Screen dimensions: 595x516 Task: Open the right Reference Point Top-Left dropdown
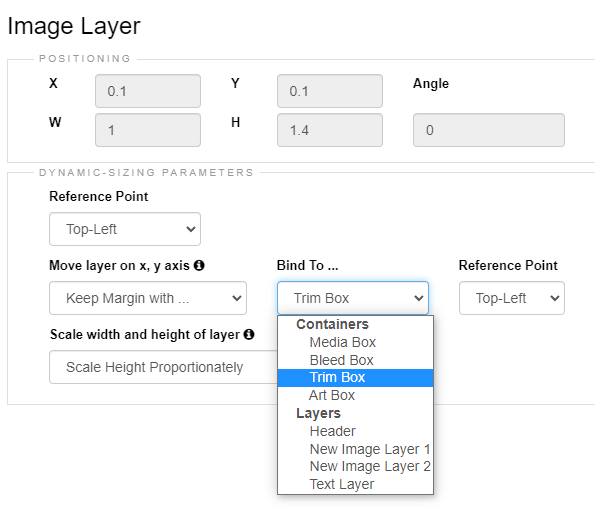[512, 298]
